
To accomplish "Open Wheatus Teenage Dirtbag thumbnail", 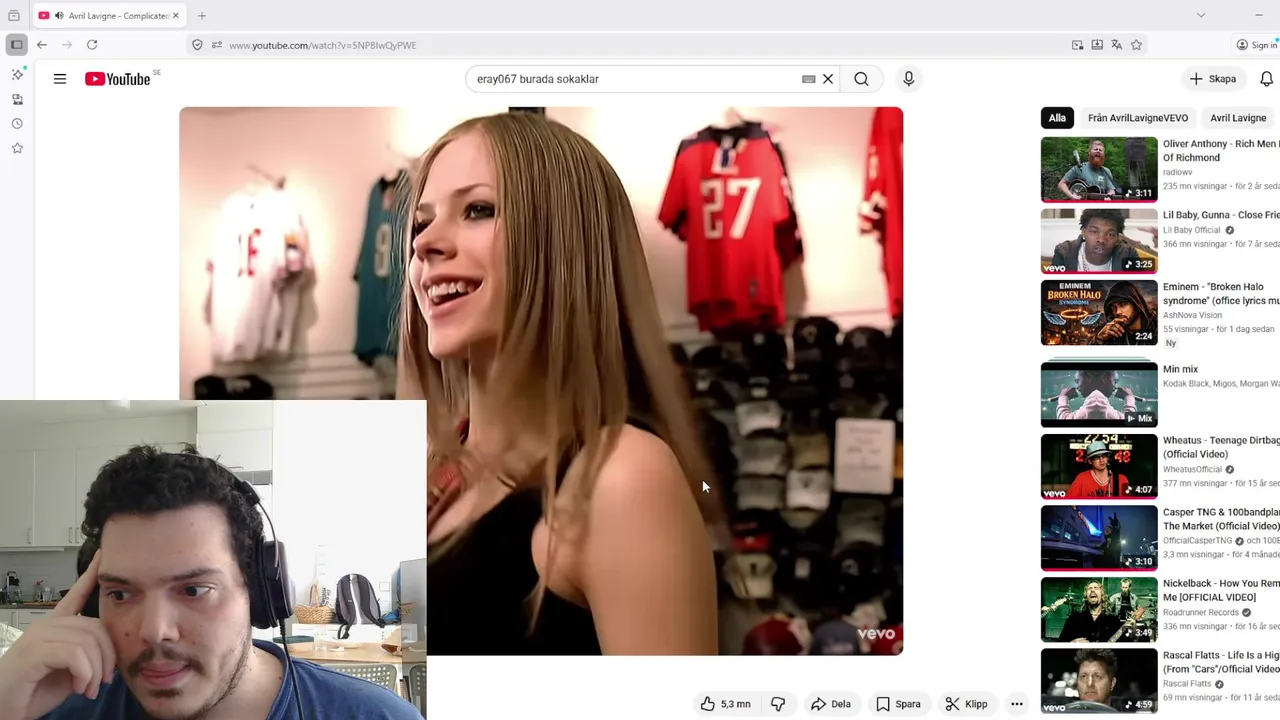I will coord(1099,466).
